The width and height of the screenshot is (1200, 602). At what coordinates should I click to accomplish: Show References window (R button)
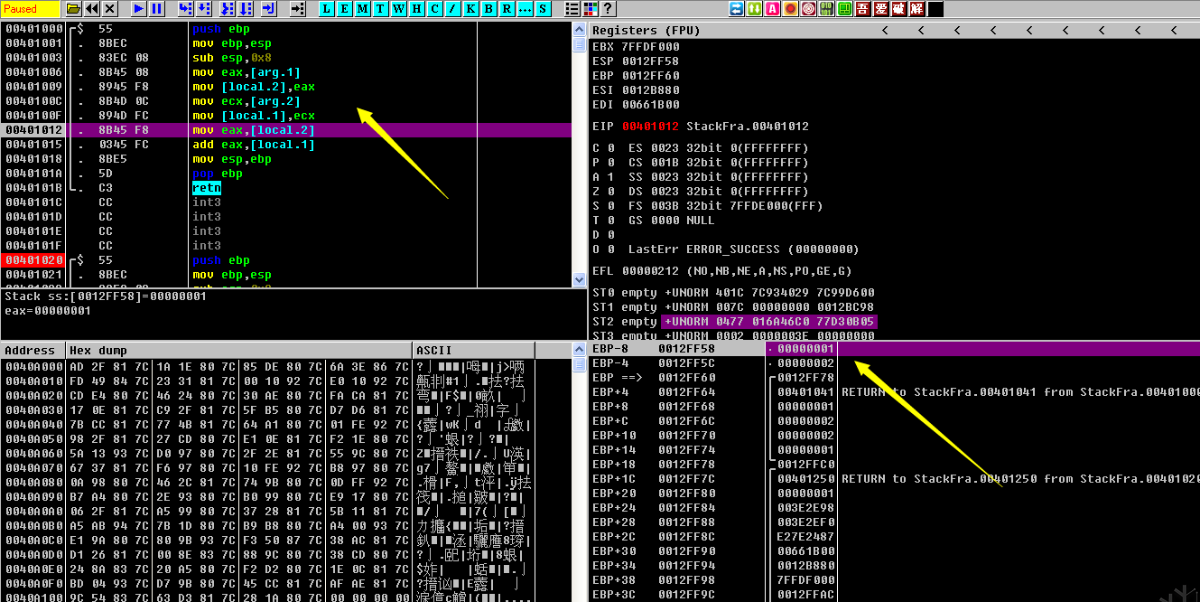(506, 9)
